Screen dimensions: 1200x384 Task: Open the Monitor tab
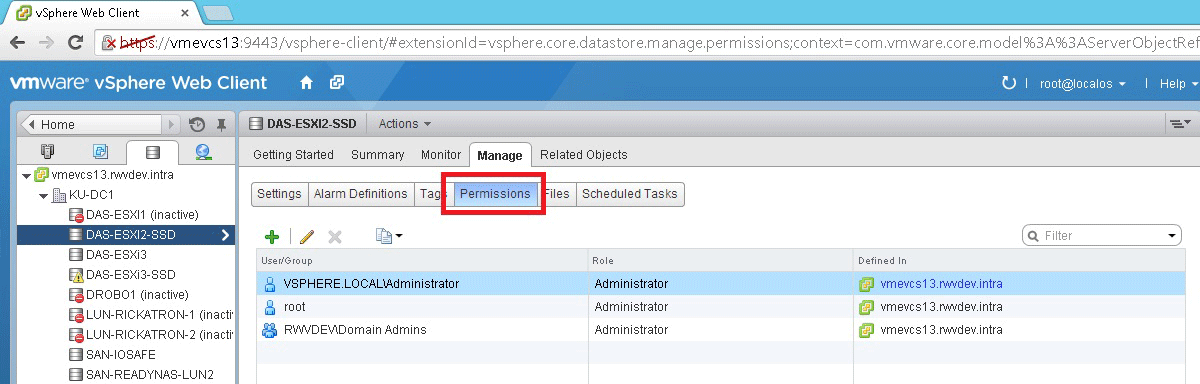(441, 155)
